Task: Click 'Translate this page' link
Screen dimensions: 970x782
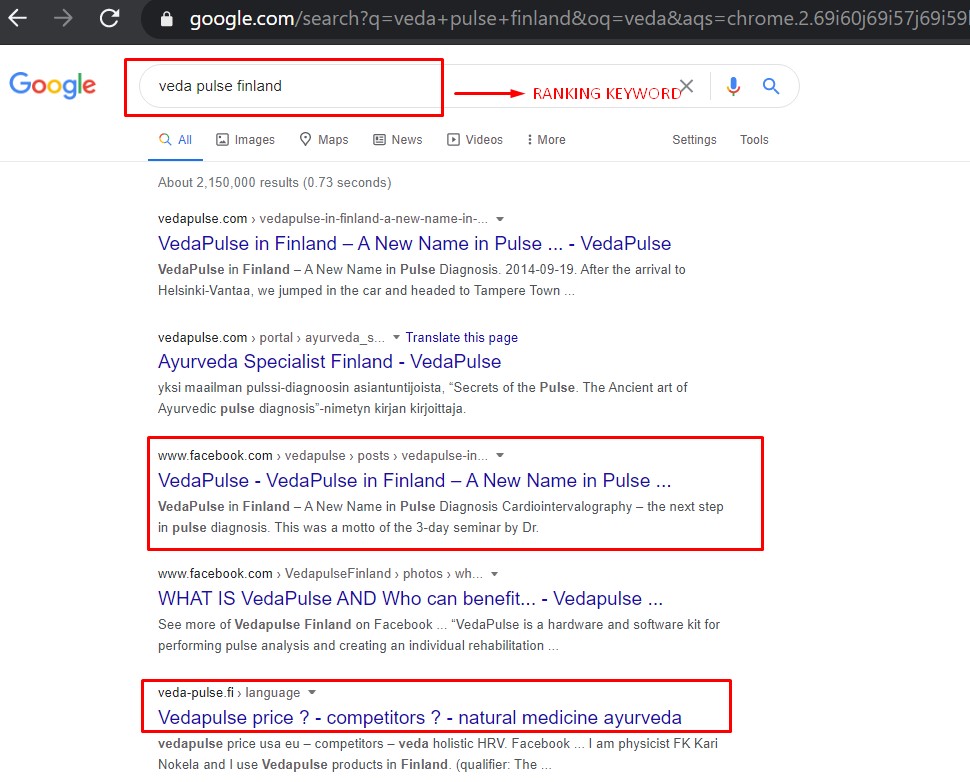Action: click(461, 337)
